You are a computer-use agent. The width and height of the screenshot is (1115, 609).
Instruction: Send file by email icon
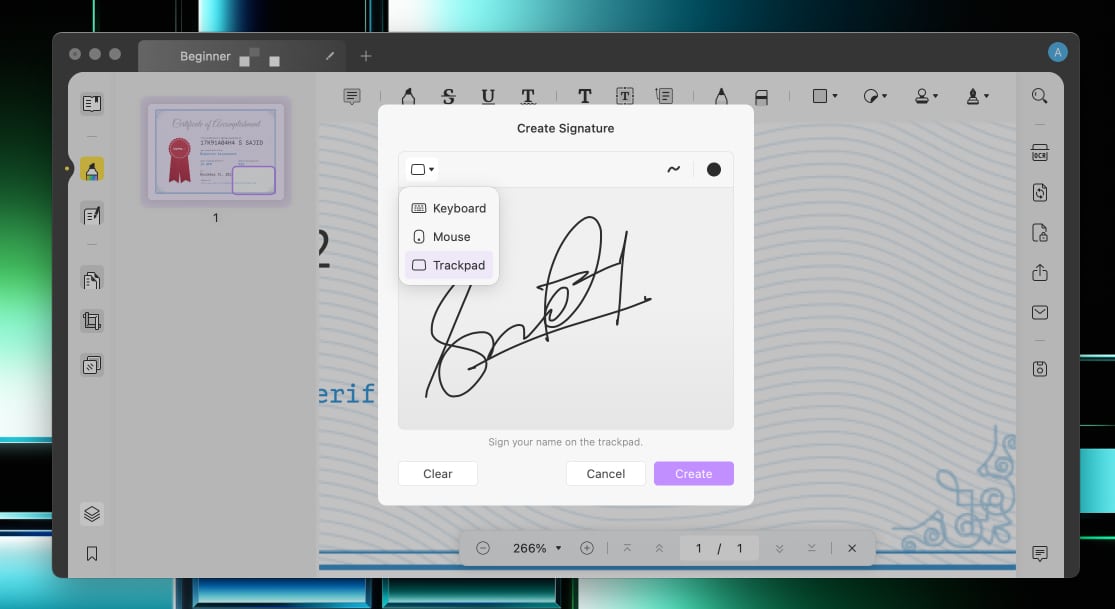point(1040,312)
